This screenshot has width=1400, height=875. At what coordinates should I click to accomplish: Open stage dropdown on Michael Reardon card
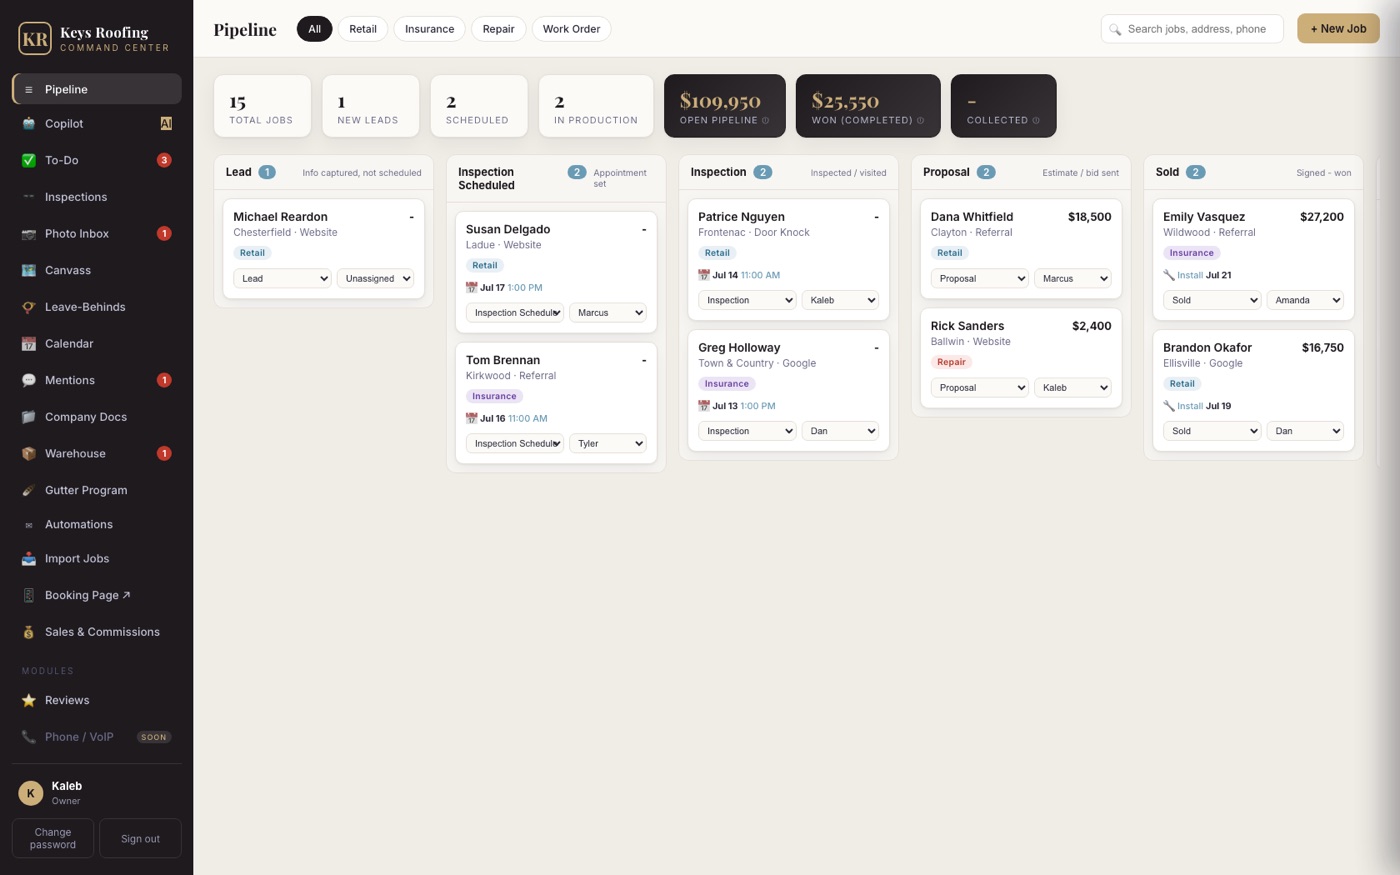tap(282, 279)
